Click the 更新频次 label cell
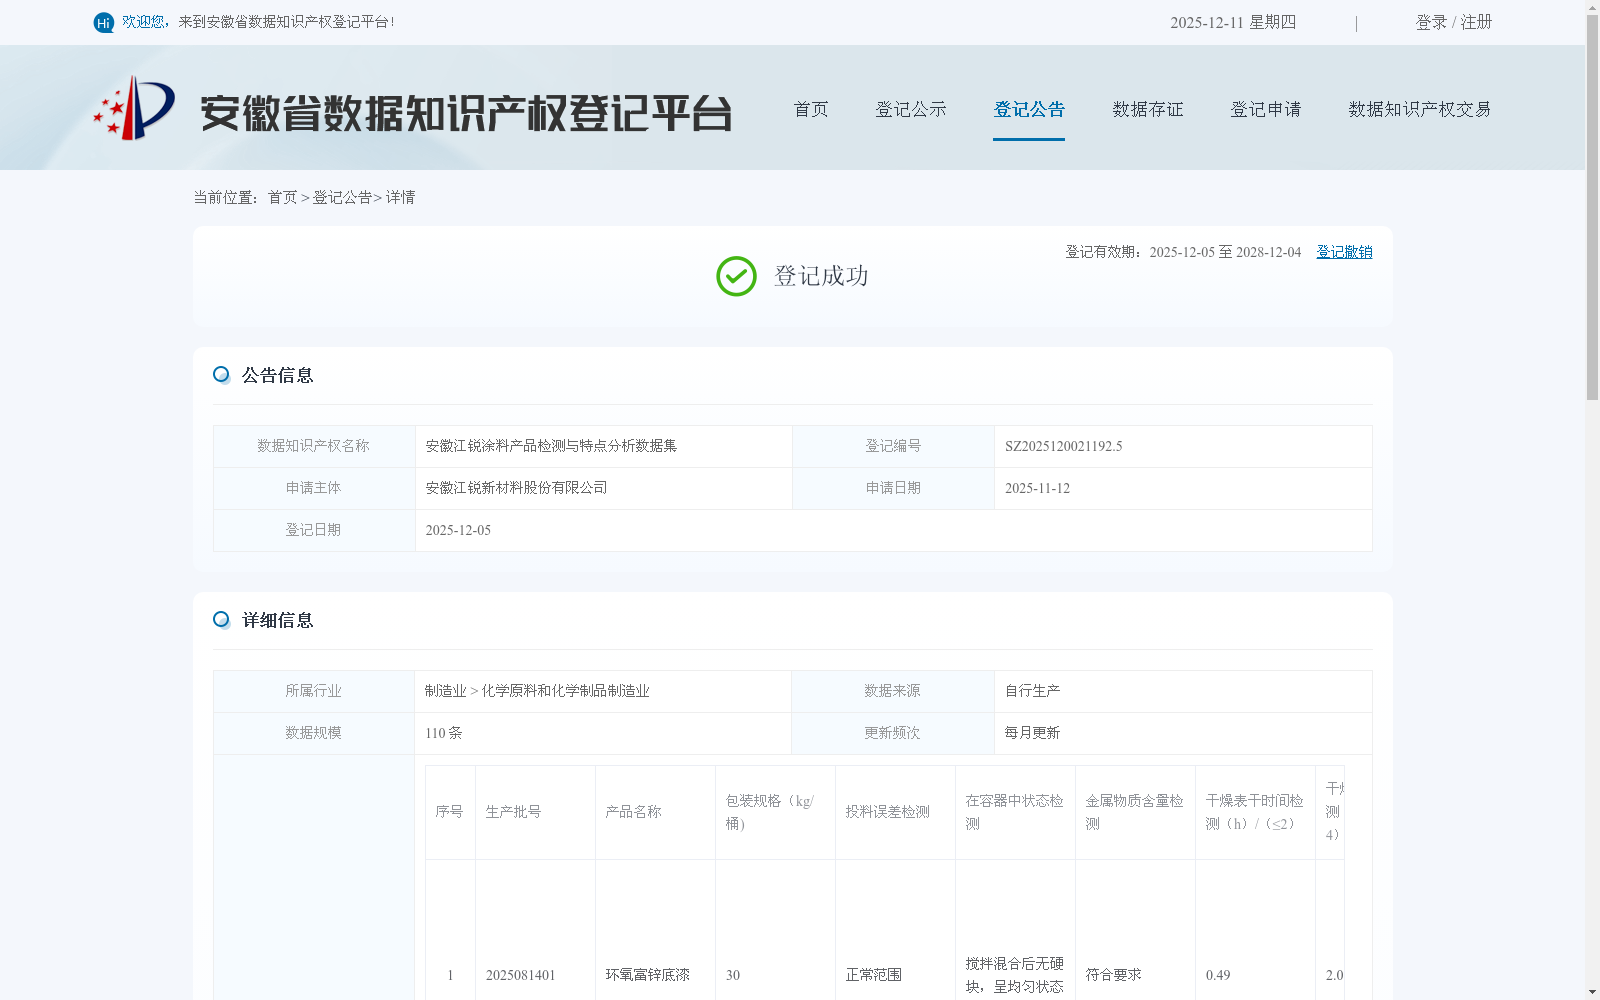 [x=893, y=733]
